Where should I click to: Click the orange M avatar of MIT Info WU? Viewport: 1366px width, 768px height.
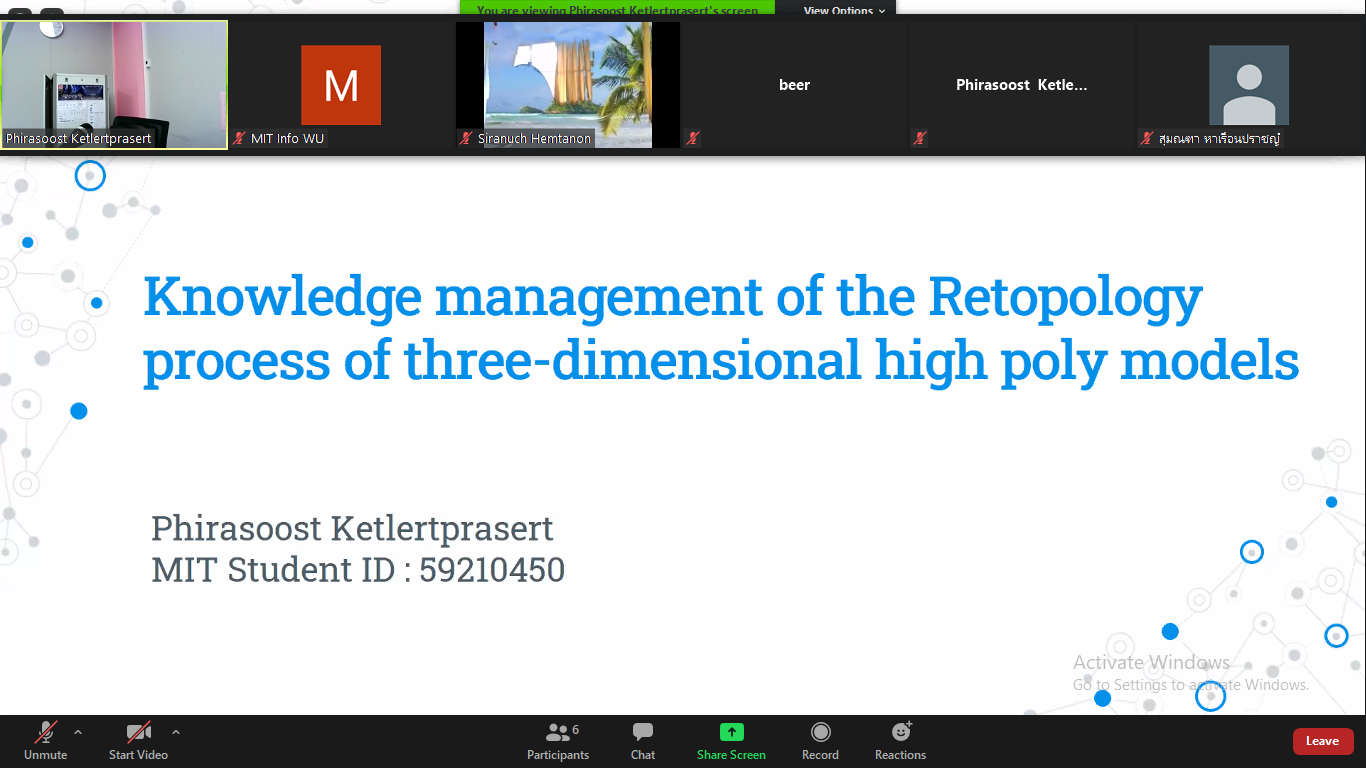[x=341, y=85]
